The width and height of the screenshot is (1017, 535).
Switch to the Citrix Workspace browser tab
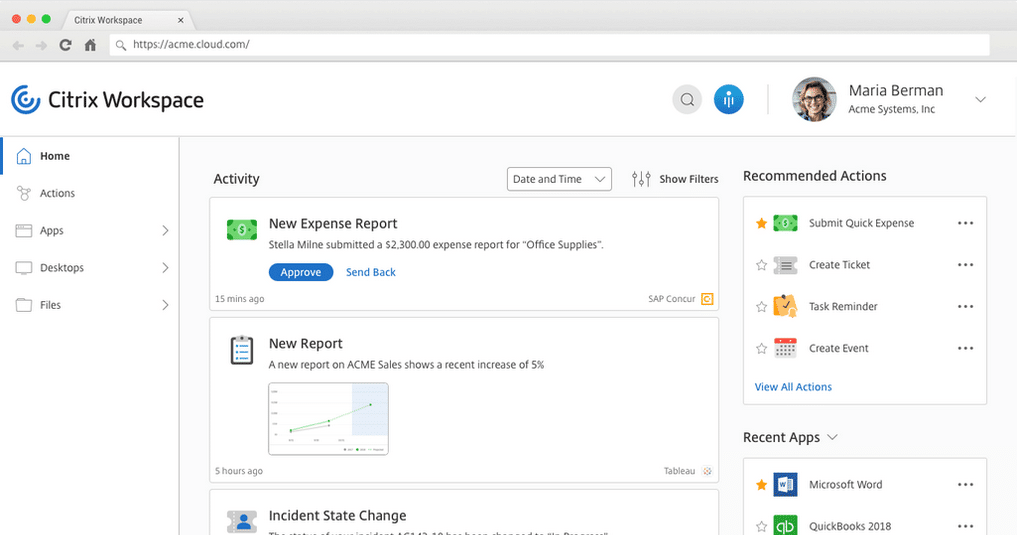coord(126,20)
